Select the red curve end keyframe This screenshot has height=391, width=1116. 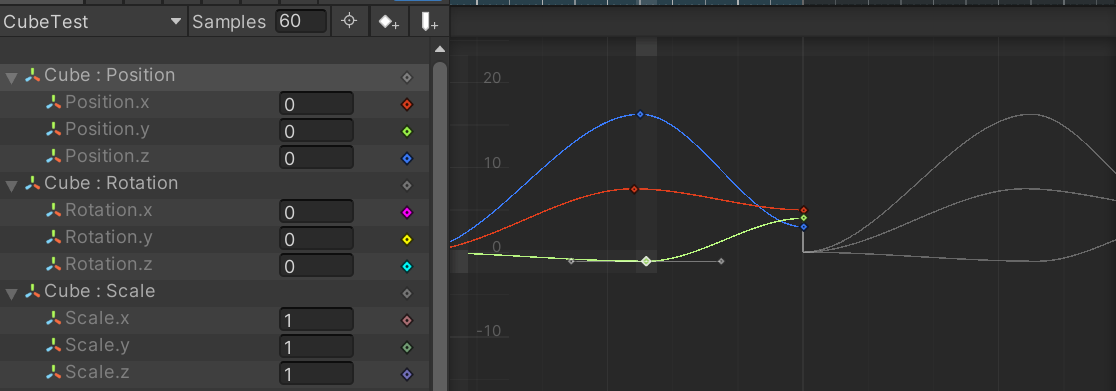(804, 210)
